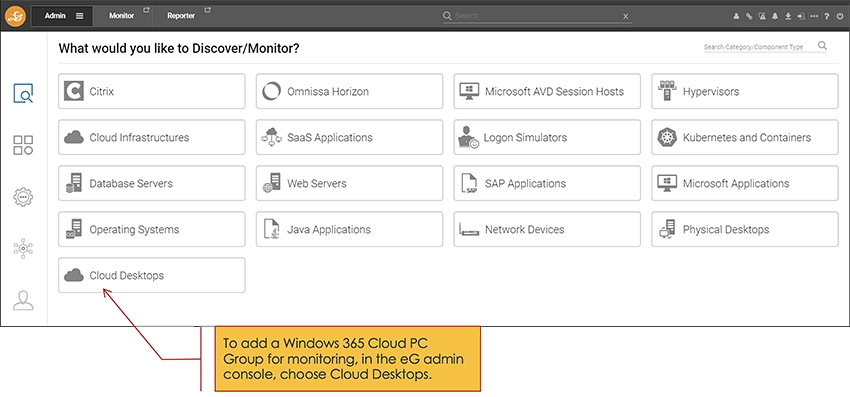Click the topology hub sidebar icon

coord(23,248)
